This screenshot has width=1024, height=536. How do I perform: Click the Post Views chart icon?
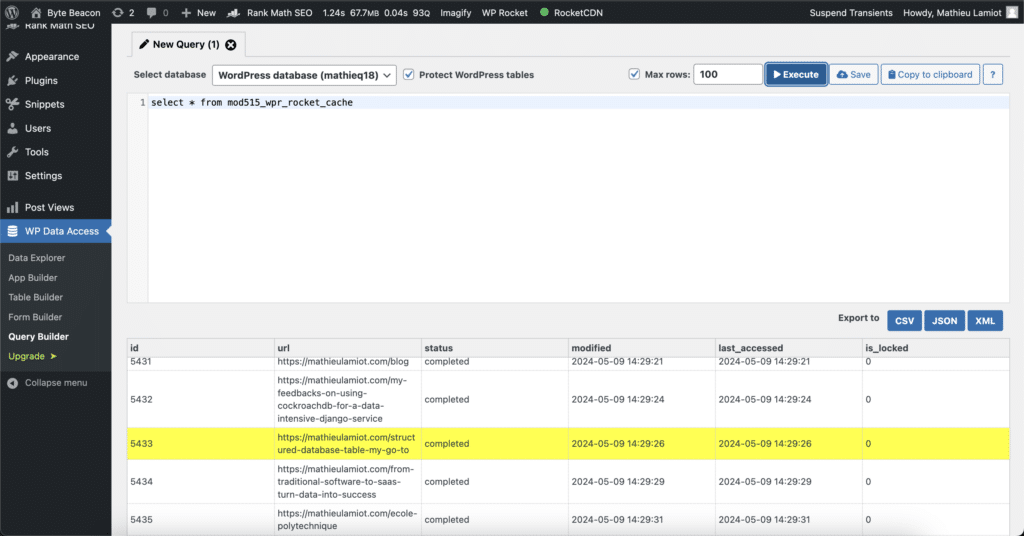(12, 208)
